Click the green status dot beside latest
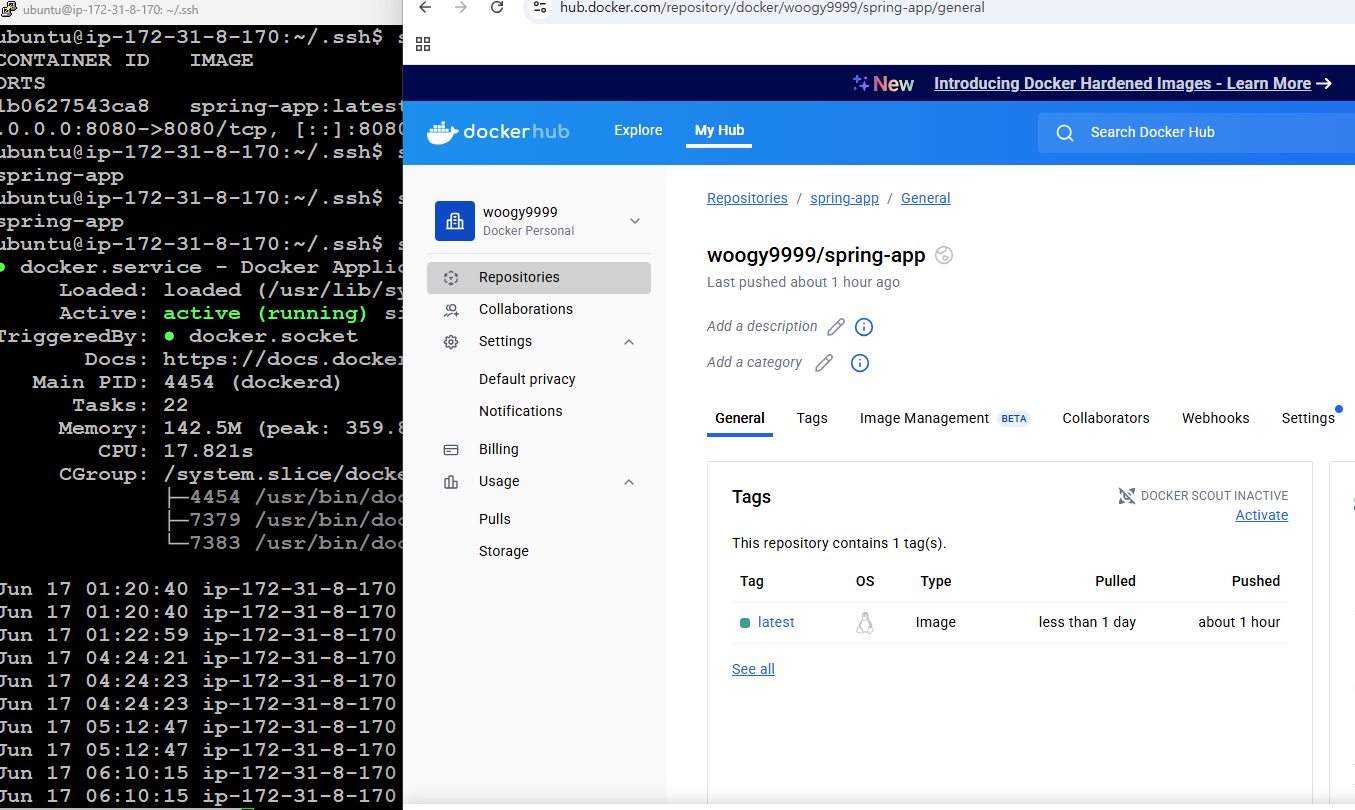 [x=745, y=623]
